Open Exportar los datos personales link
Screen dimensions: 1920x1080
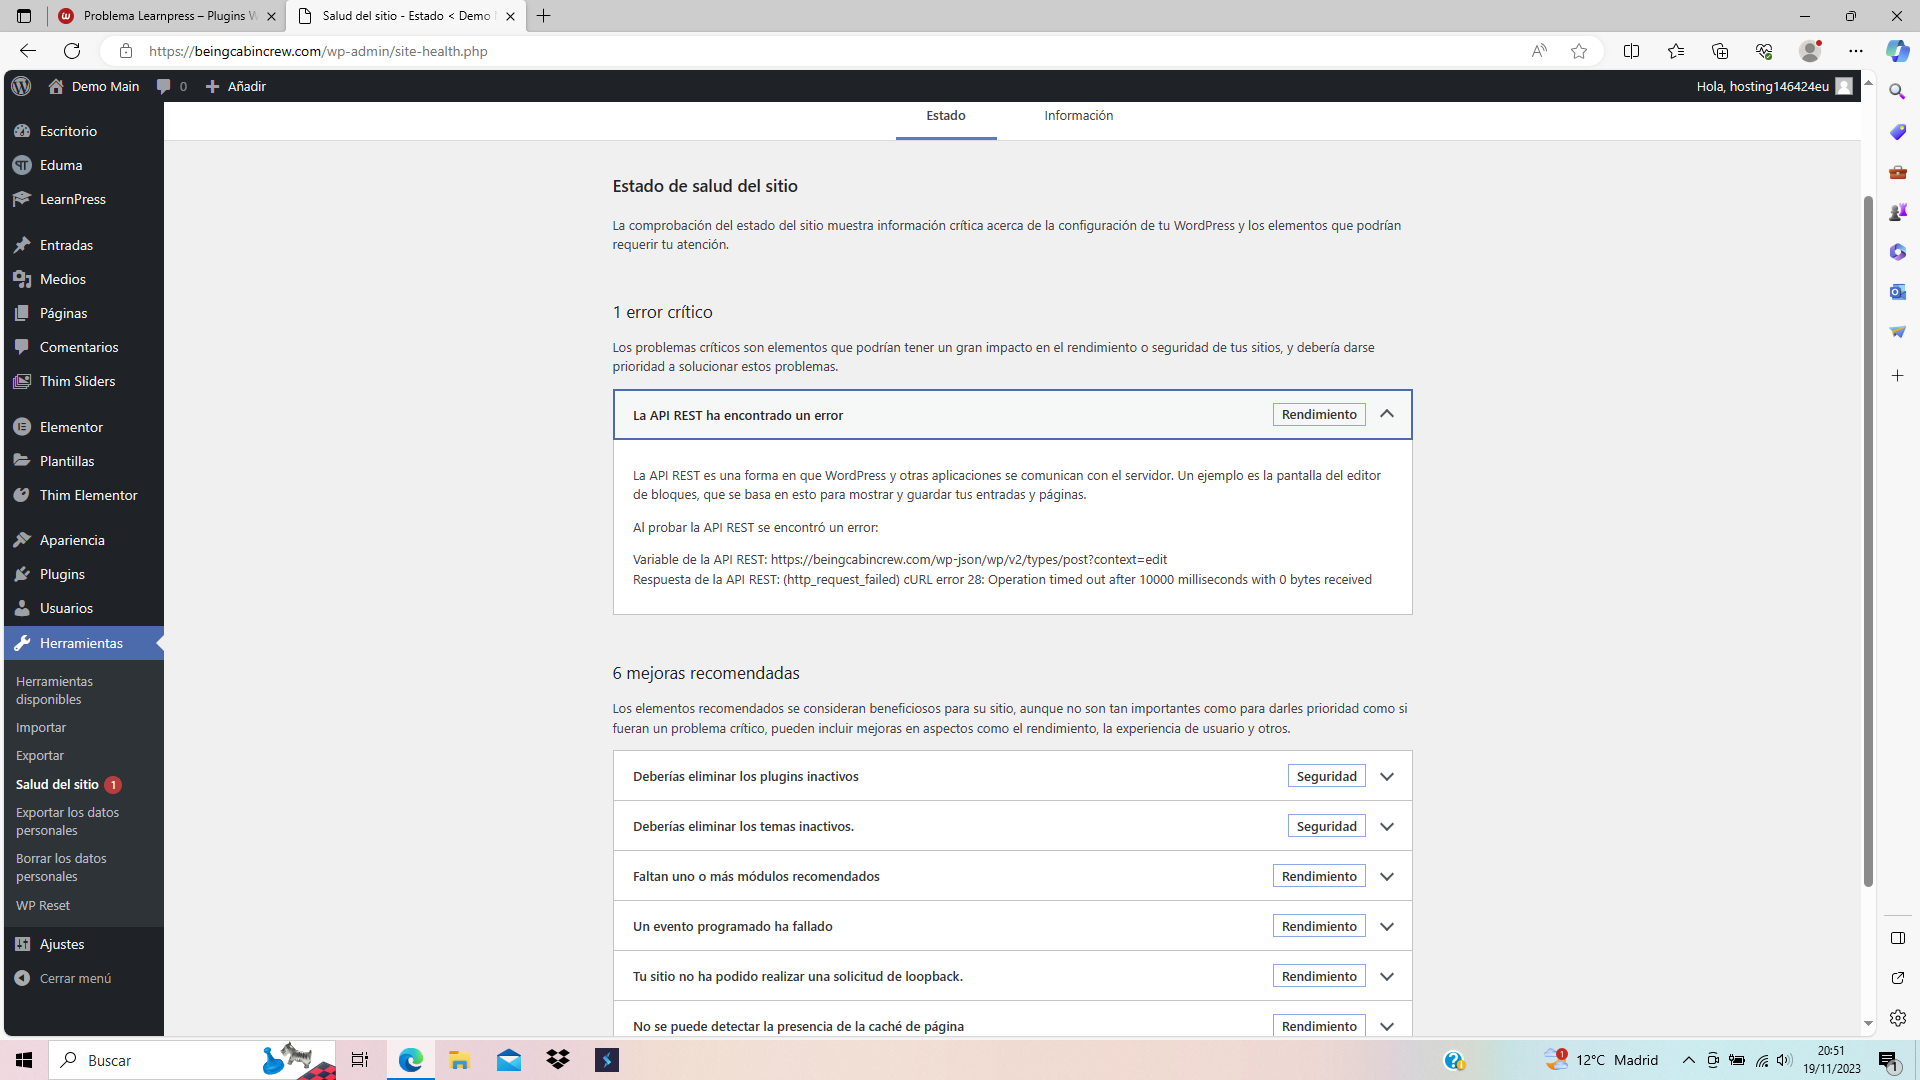tap(67, 821)
